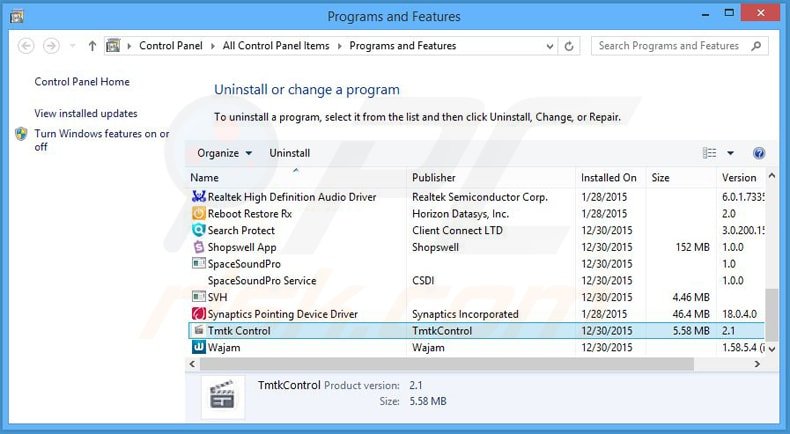Screen dimensions: 790x434
Task: Click the Forward navigation arrow
Action: click(x=51, y=46)
